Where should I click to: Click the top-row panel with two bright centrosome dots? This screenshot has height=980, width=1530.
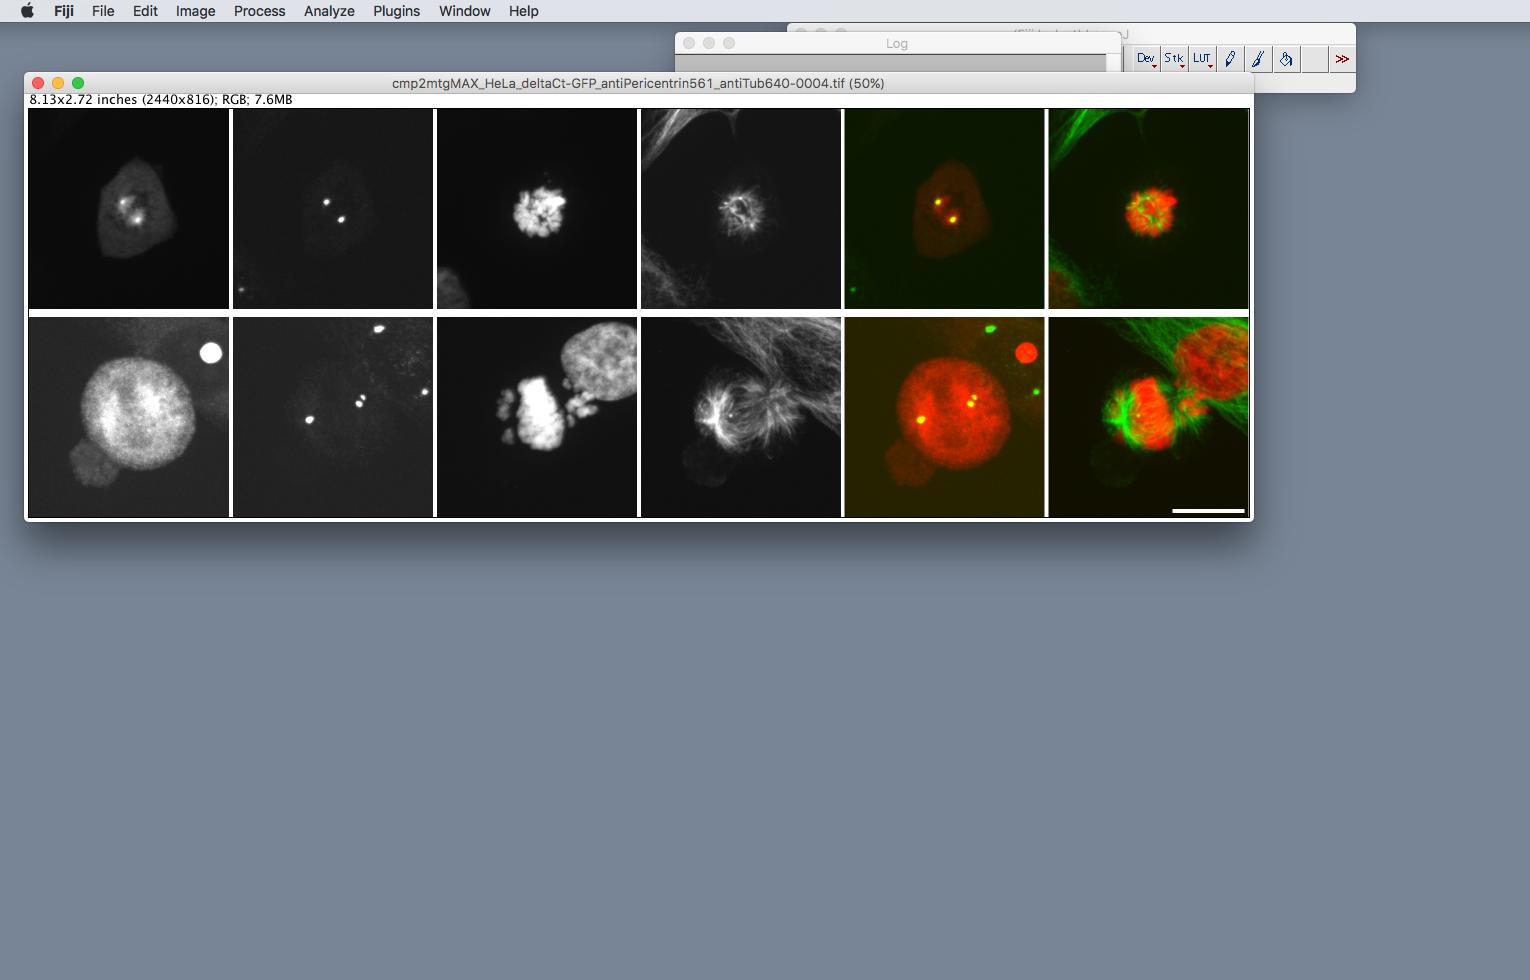(x=333, y=209)
